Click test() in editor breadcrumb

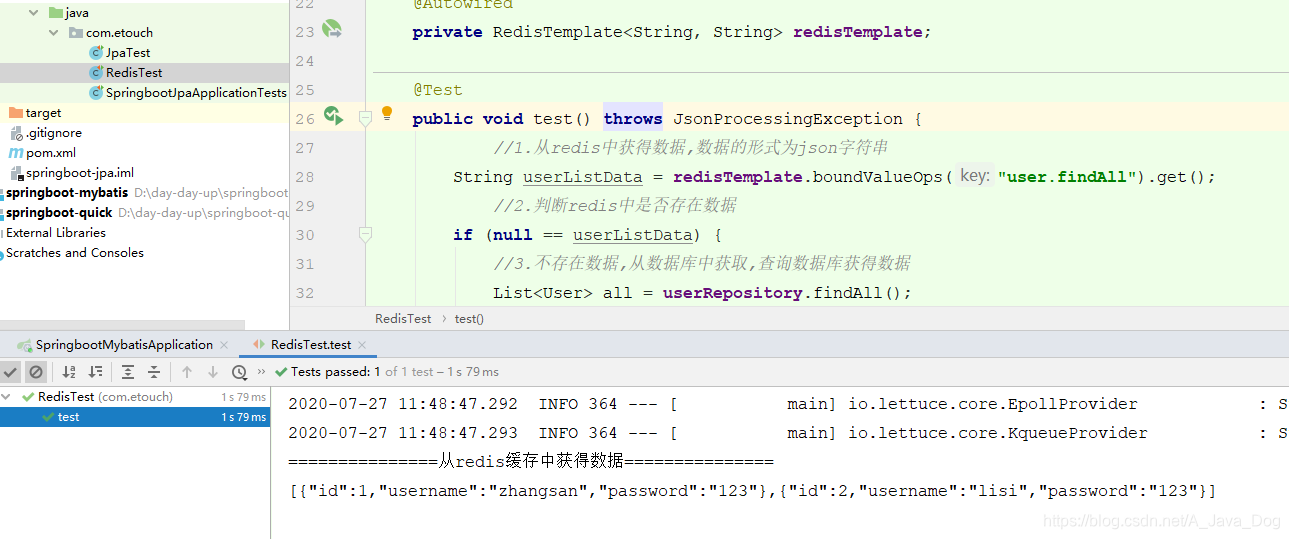tap(469, 319)
